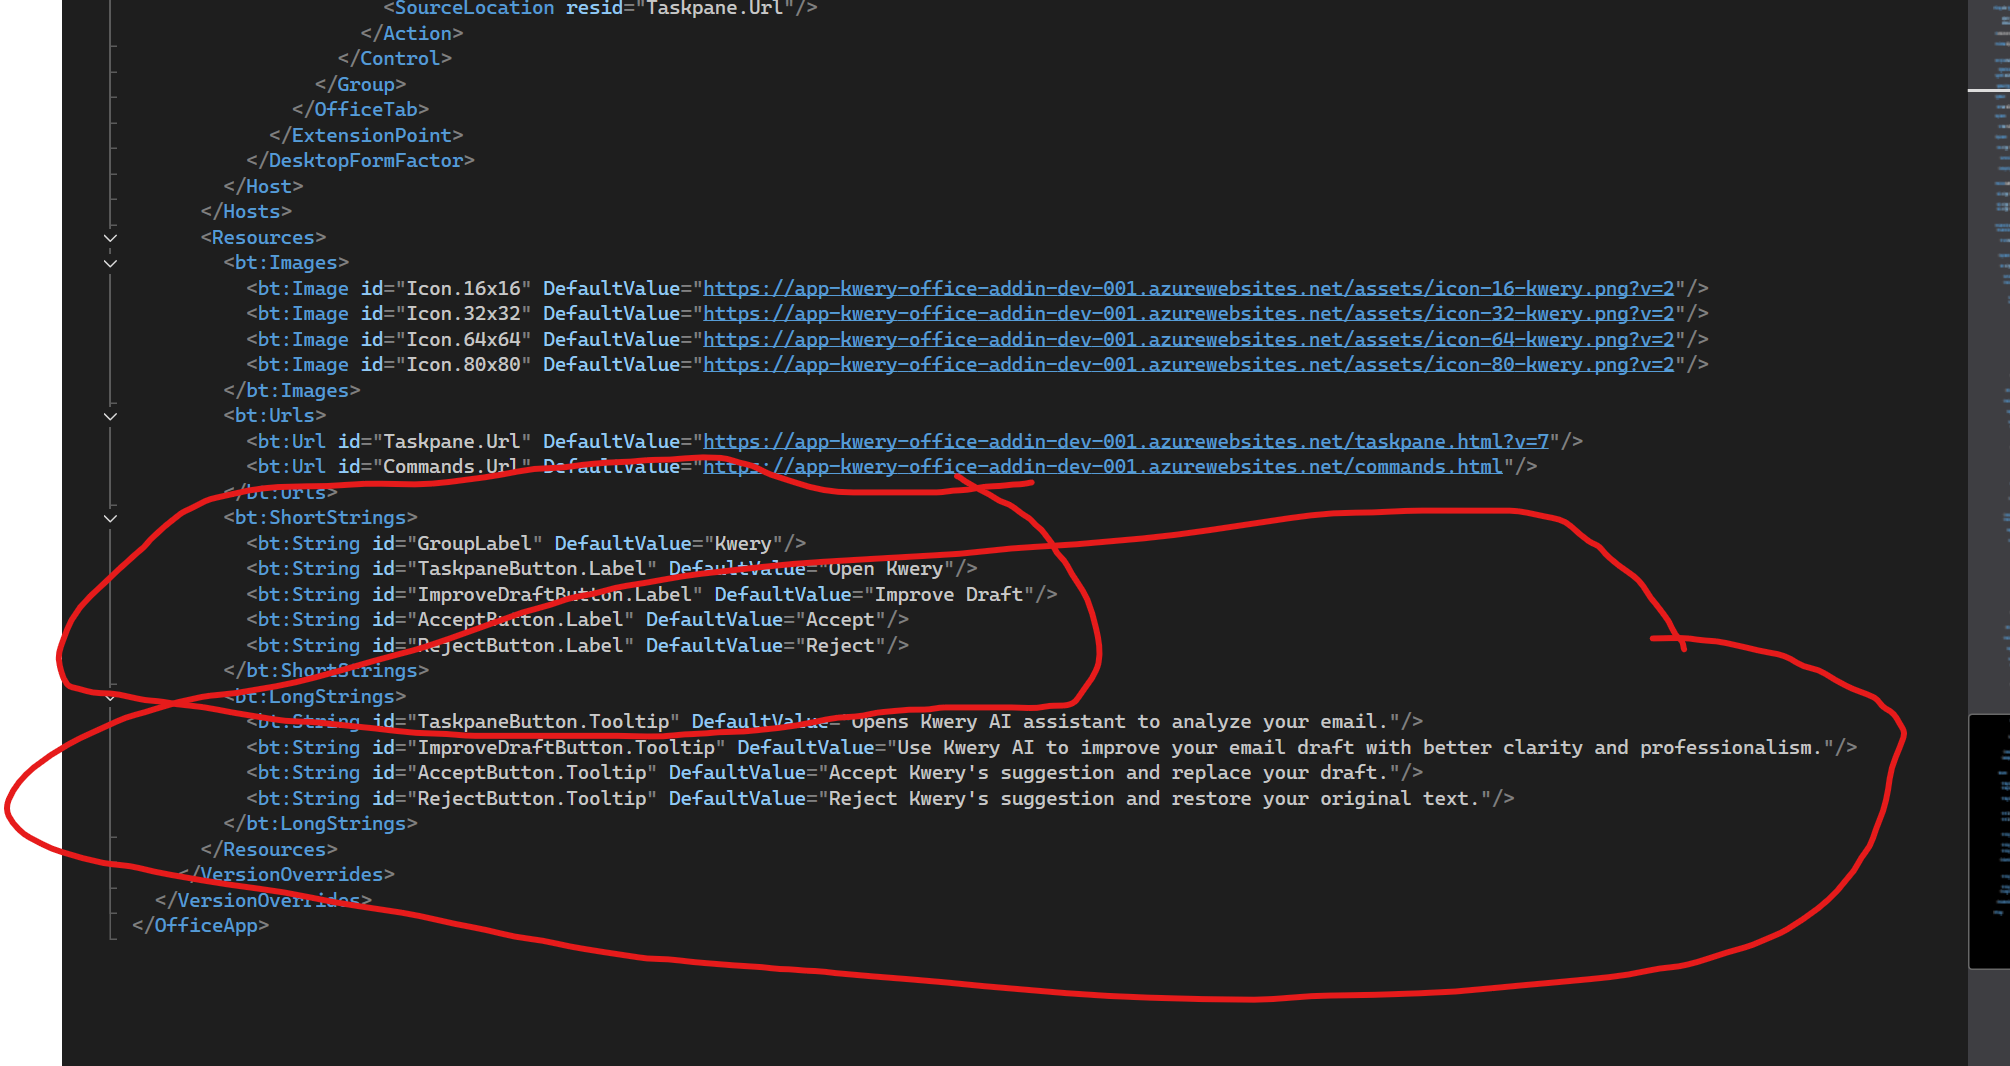Click the "AcceptButton.Tooltip" id value

click(x=531, y=773)
